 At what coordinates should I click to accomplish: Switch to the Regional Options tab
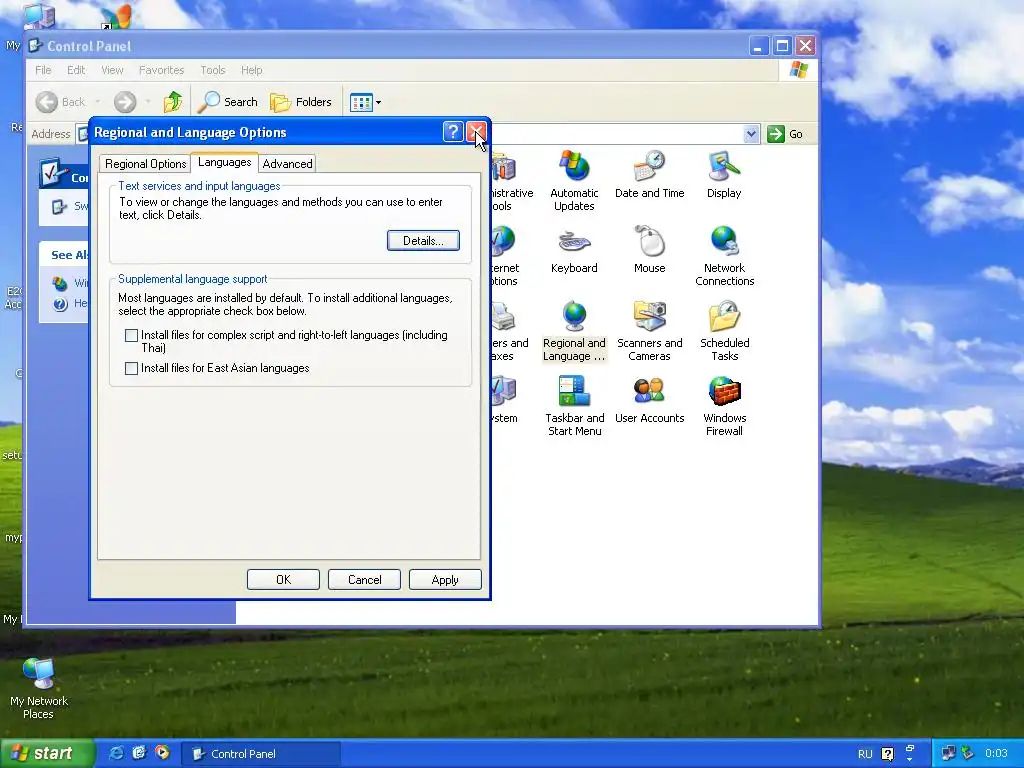coord(146,163)
